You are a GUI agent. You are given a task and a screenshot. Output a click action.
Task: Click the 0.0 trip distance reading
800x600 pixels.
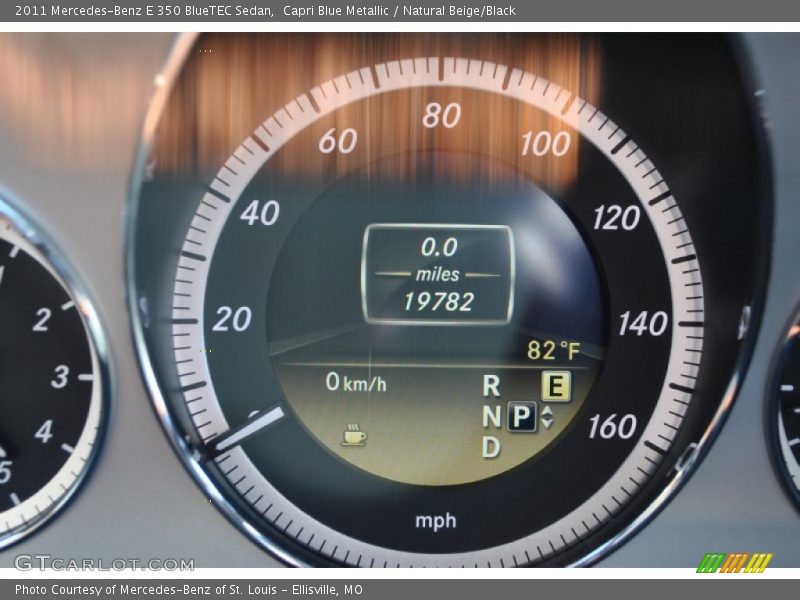(x=439, y=247)
